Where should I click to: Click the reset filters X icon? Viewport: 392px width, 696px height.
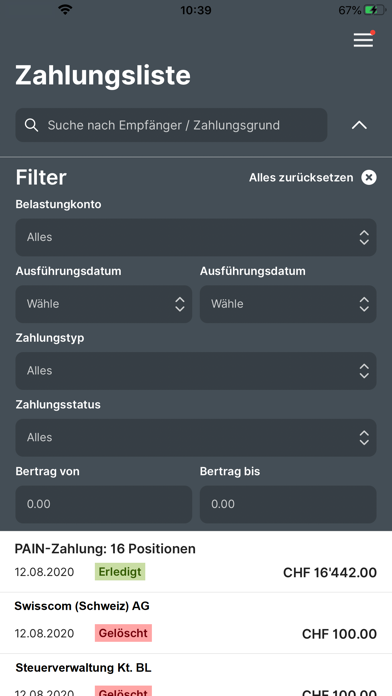pos(369,178)
